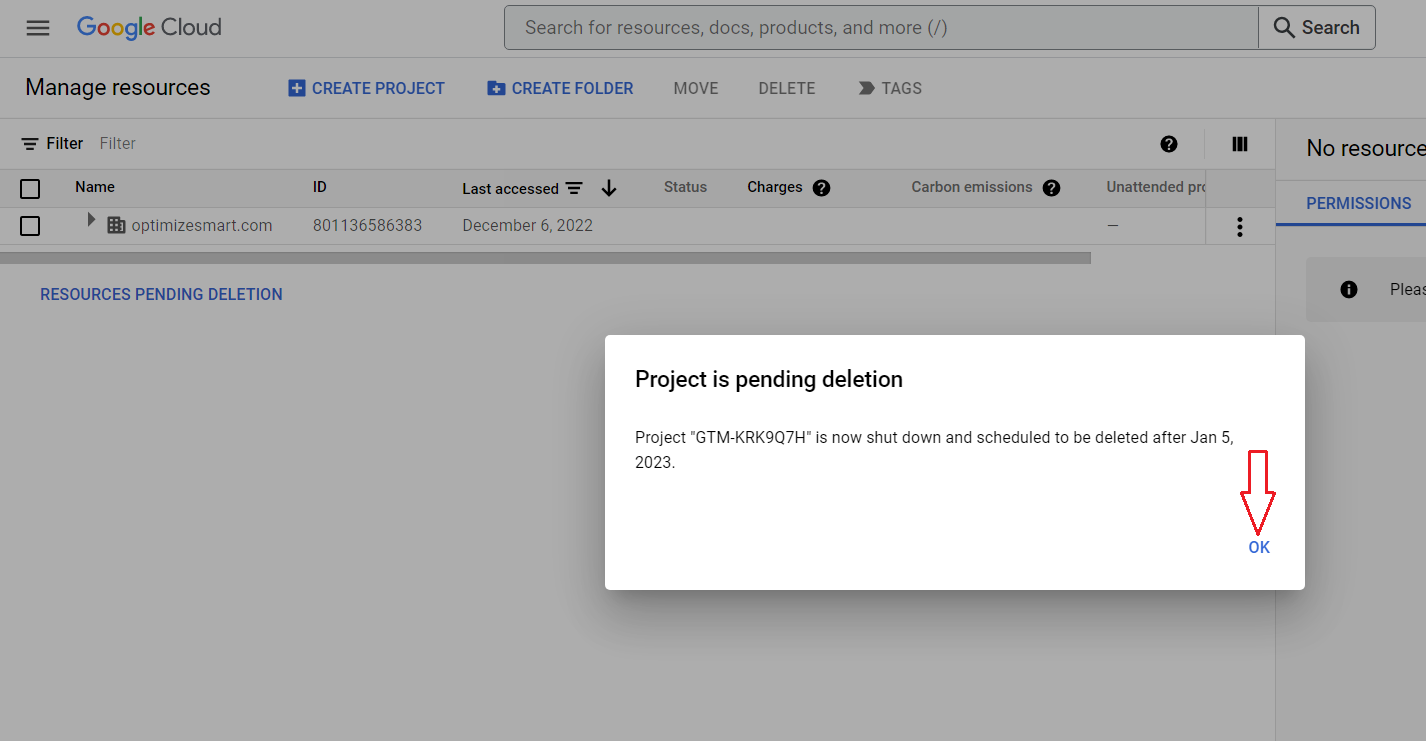
Task: Click the Status column header
Action: [x=685, y=187]
